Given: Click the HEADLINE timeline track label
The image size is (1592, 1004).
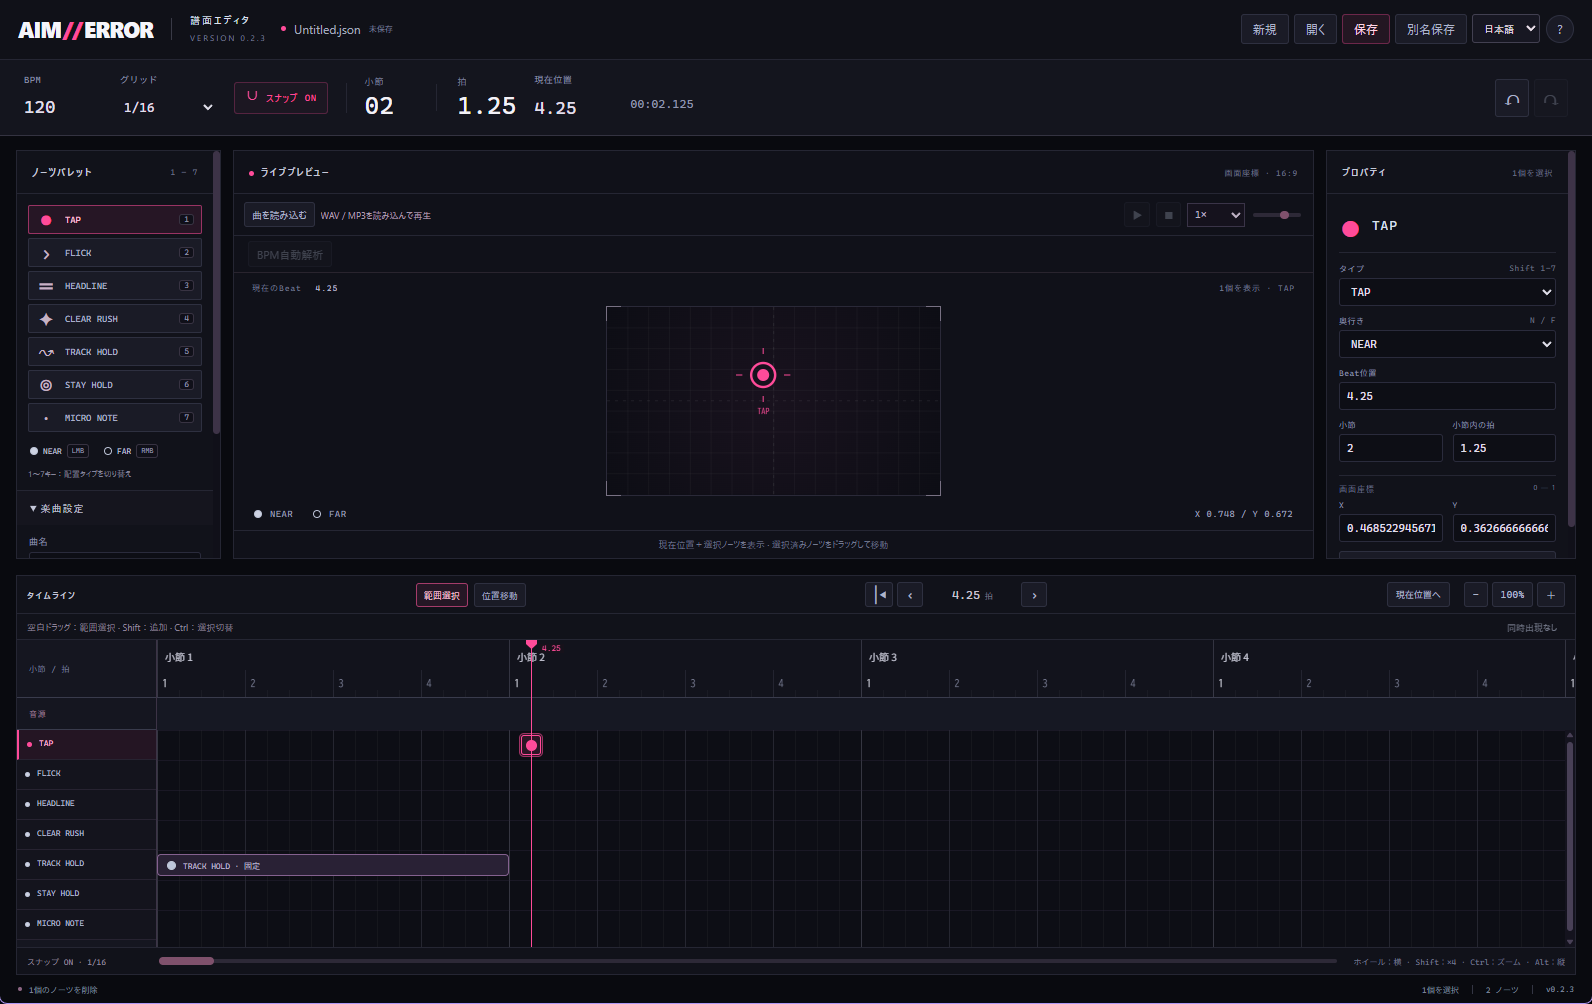Looking at the screenshot, I should tap(87, 804).
